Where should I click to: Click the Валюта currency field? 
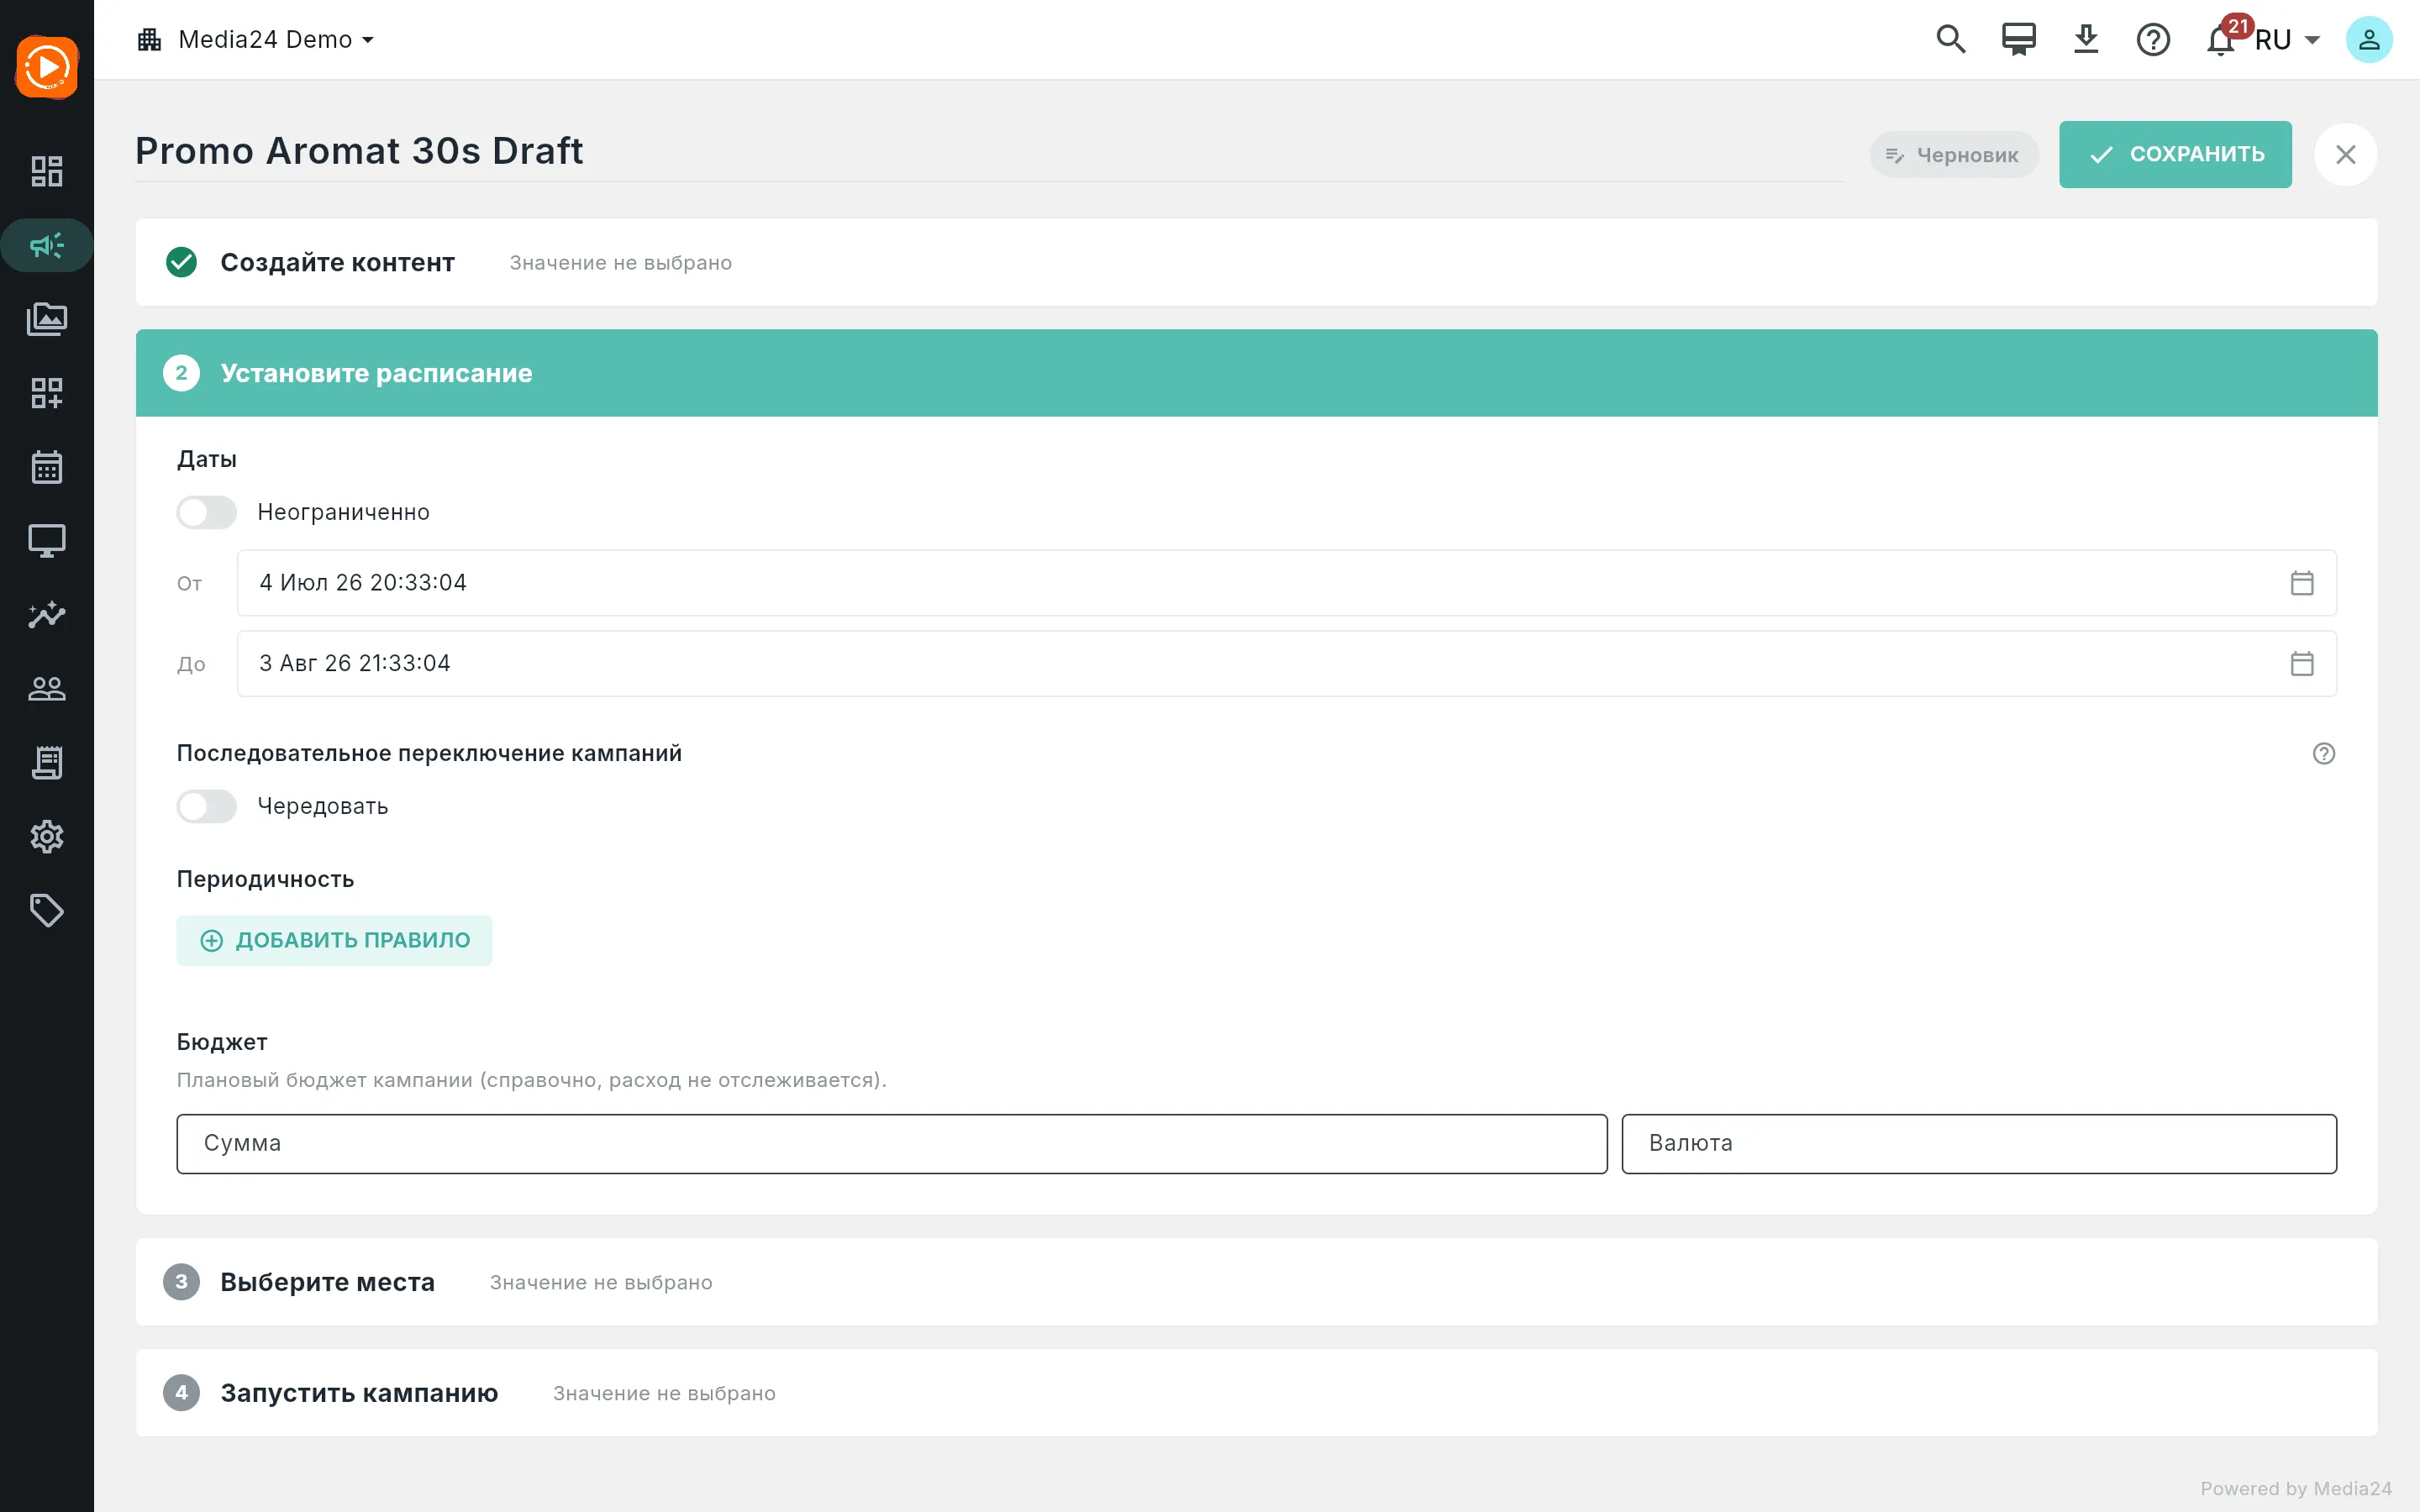[1979, 1143]
